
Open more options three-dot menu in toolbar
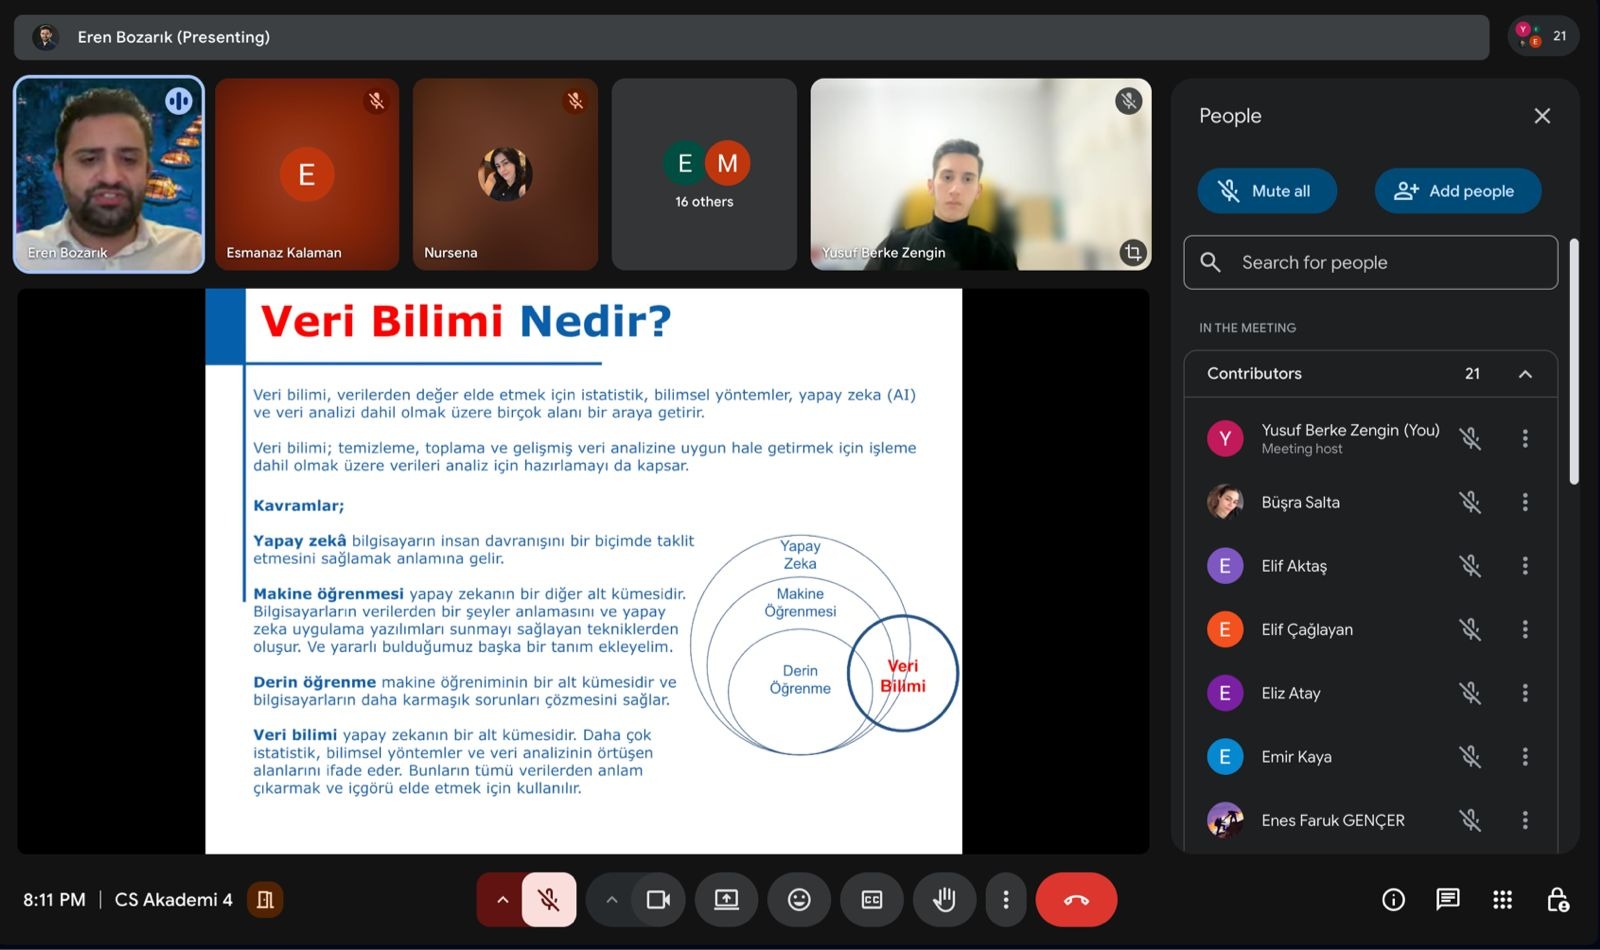[x=1006, y=900]
